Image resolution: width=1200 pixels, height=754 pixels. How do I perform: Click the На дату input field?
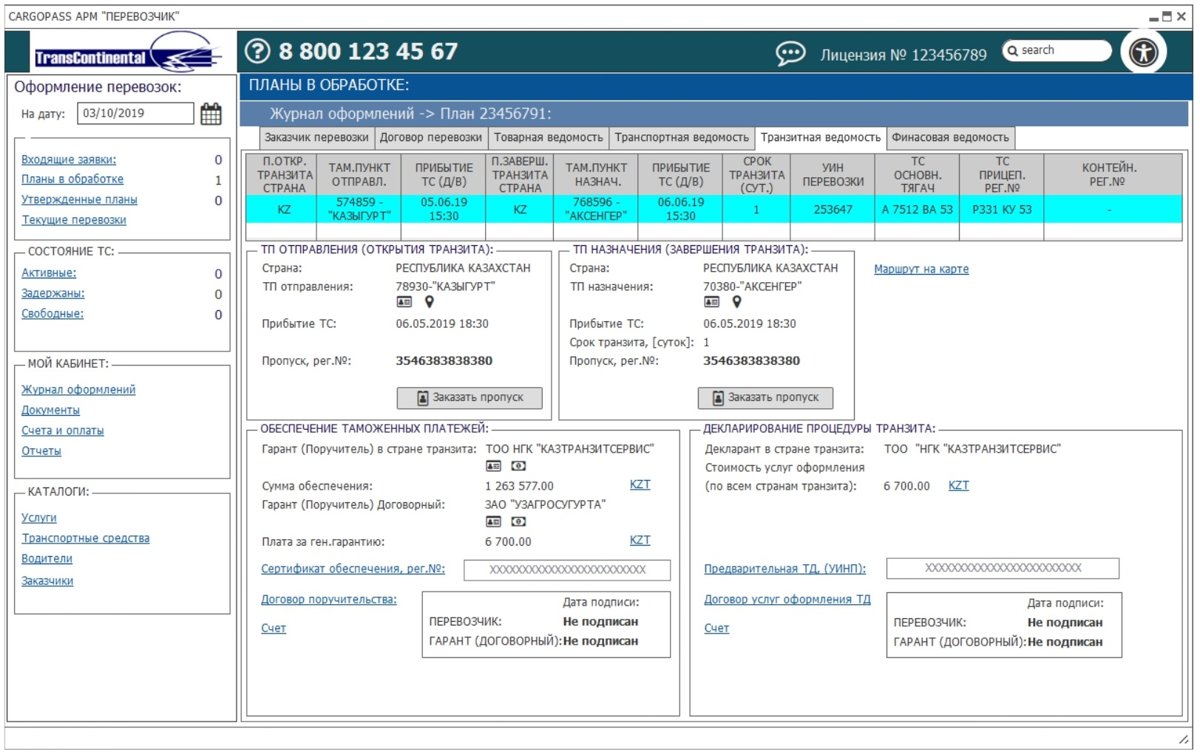(136, 114)
